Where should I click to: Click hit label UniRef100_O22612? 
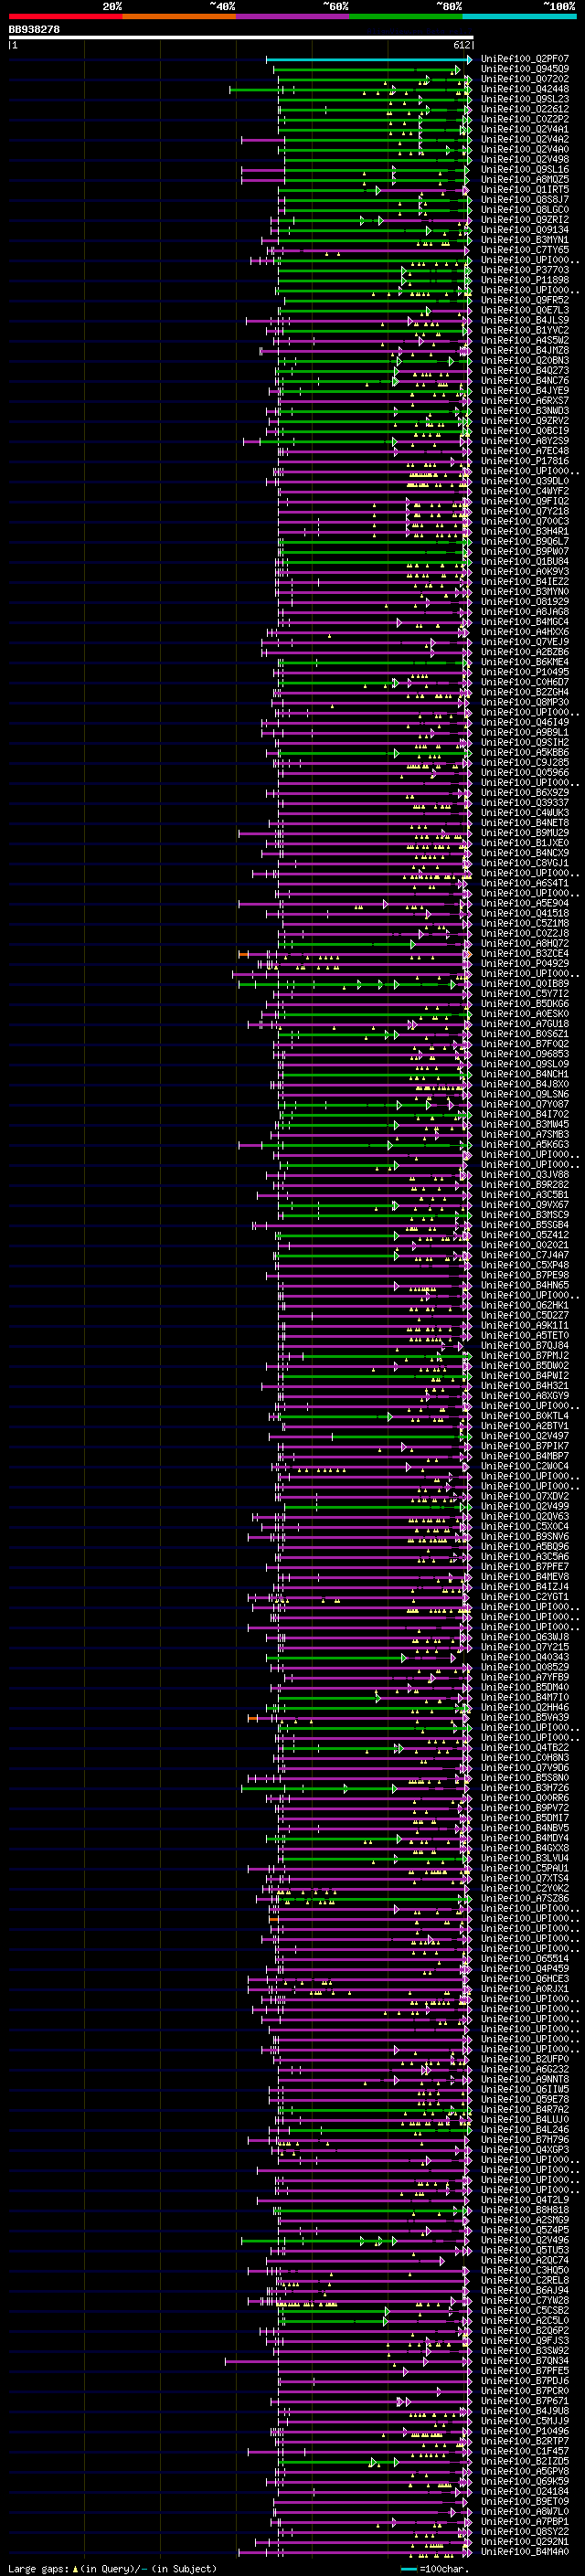click(524, 109)
